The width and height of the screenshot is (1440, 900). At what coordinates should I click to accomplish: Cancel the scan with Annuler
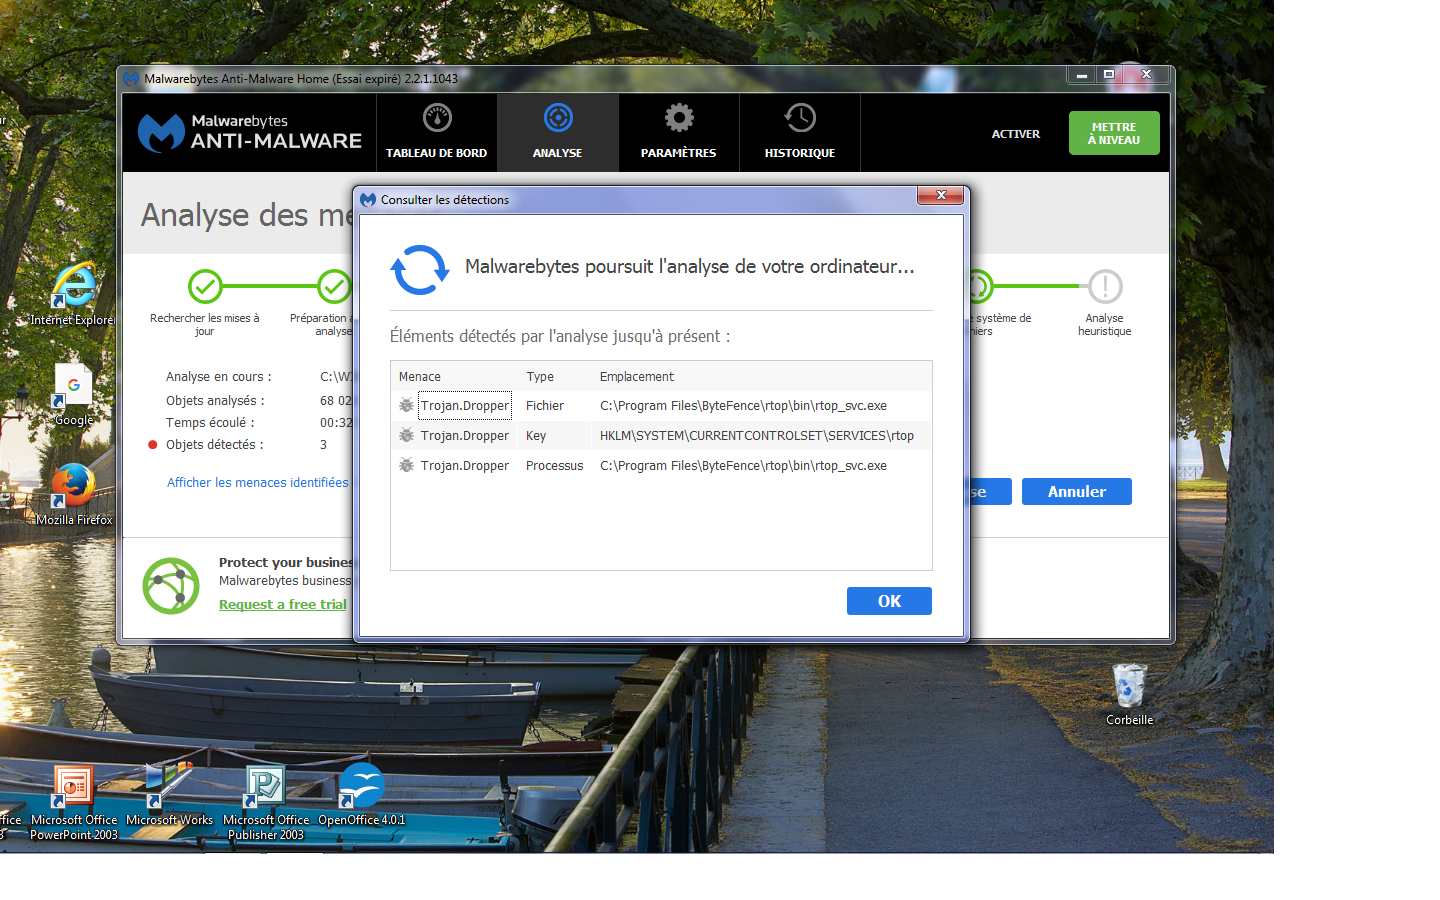[x=1076, y=492]
